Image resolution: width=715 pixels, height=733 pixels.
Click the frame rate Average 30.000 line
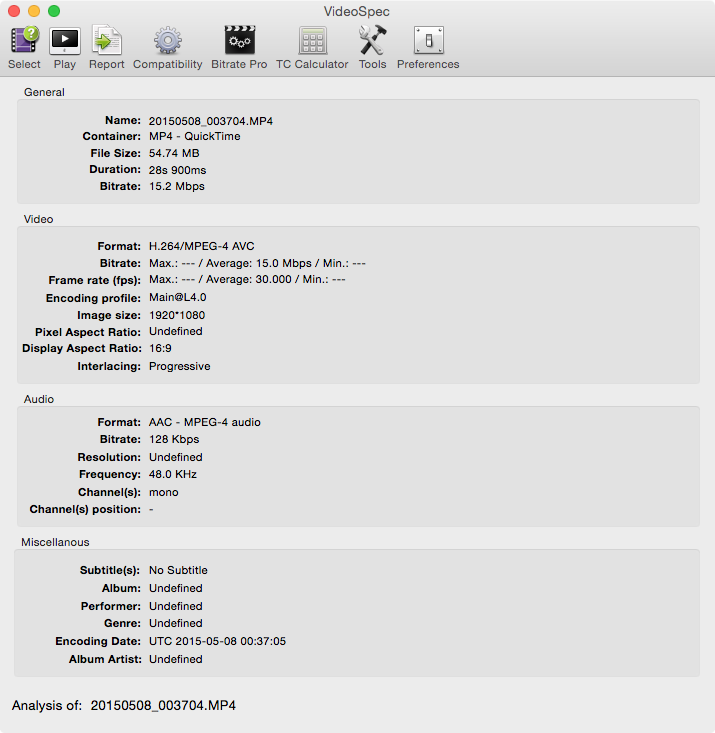[x=247, y=279]
